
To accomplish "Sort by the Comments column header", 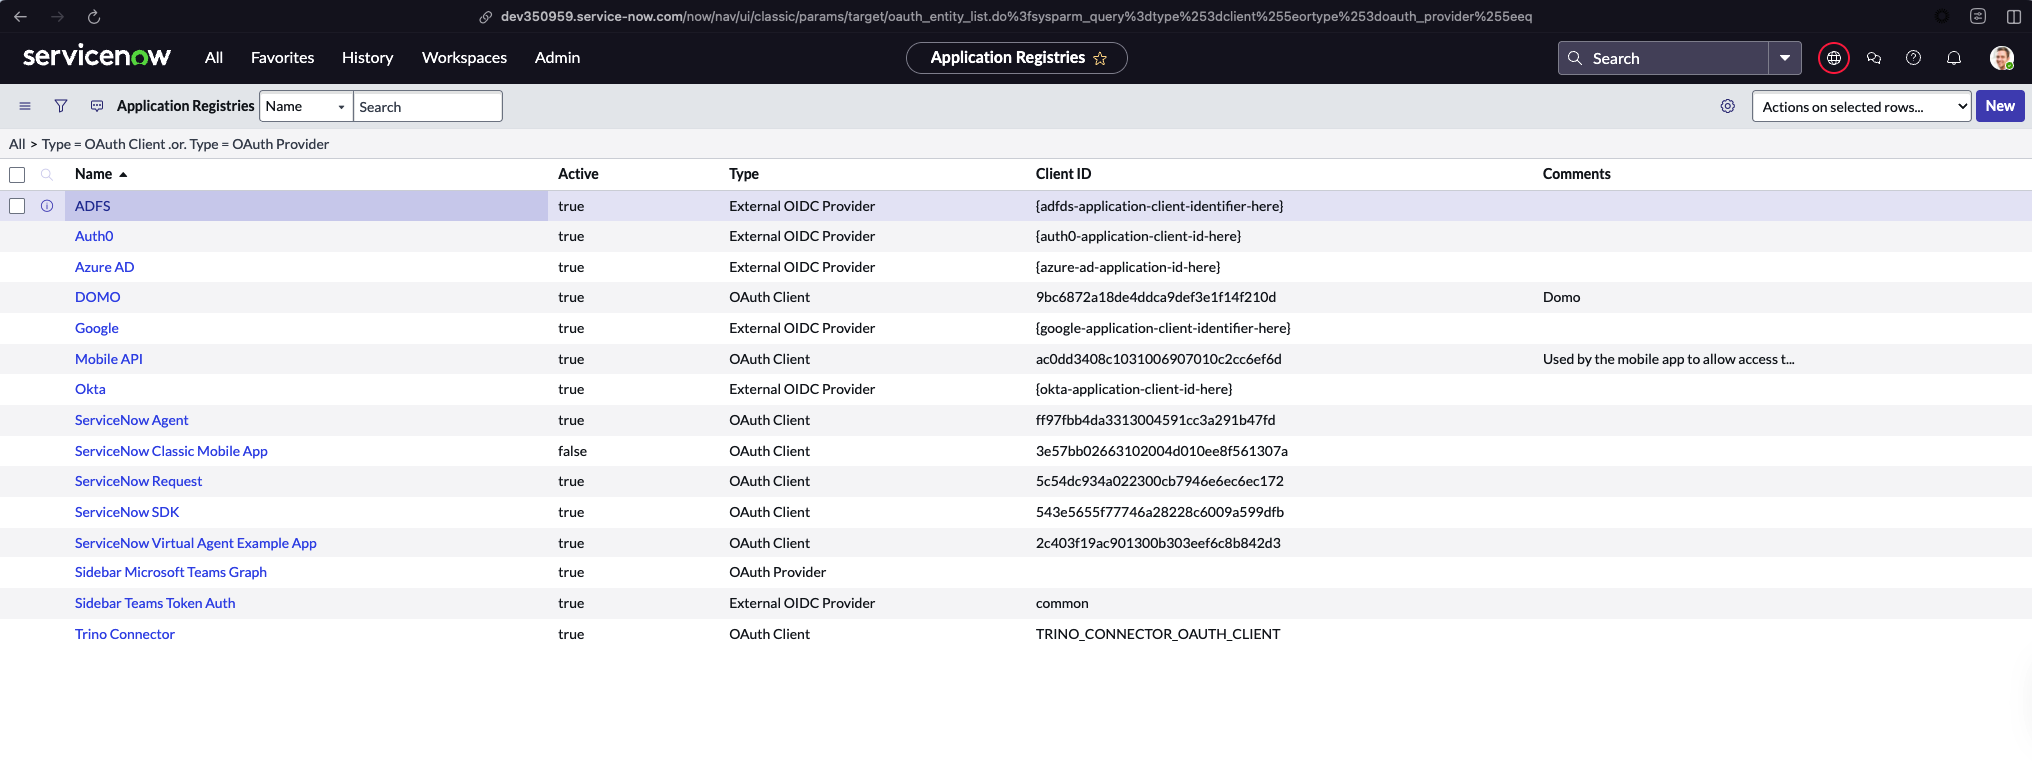I will [x=1576, y=174].
